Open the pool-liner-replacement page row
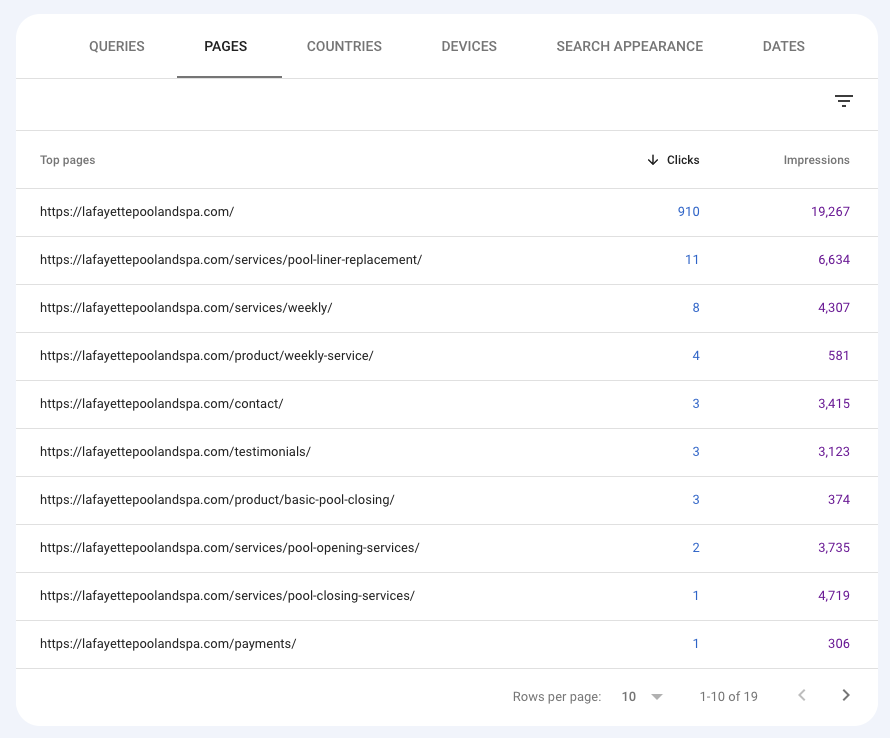This screenshot has width=890, height=738. [447, 261]
